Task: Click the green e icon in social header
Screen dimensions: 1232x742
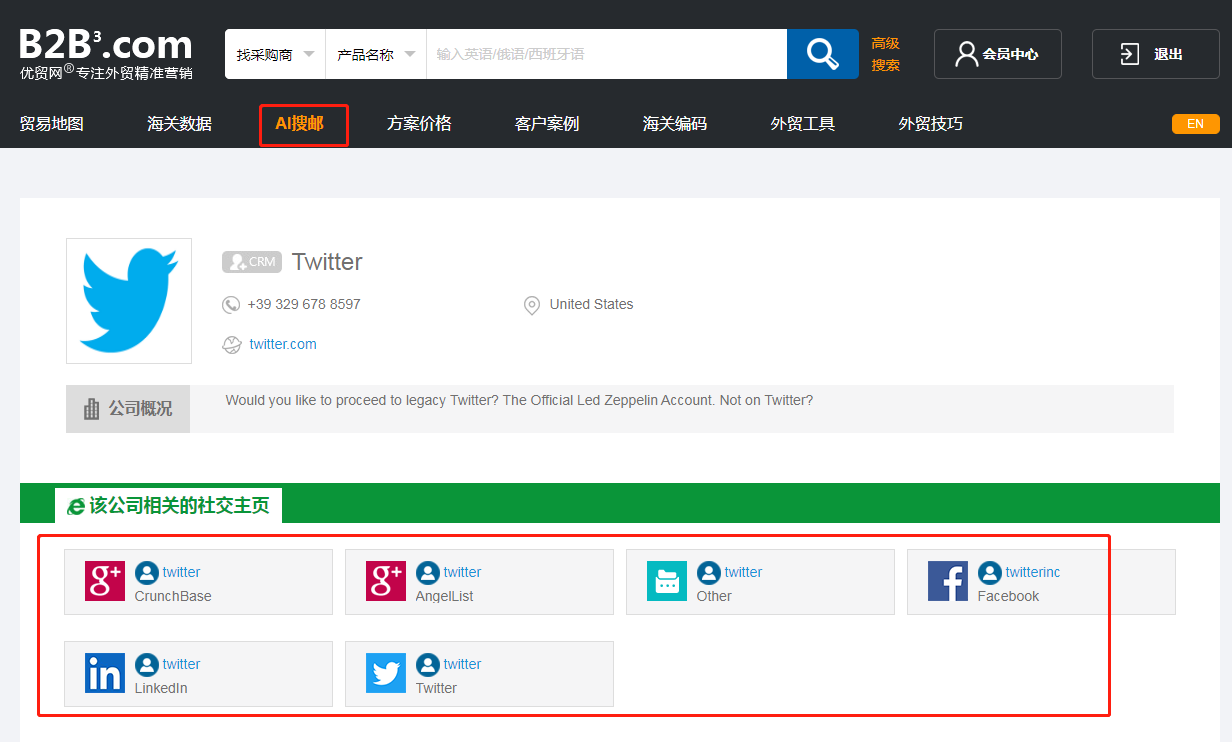Action: pos(75,506)
